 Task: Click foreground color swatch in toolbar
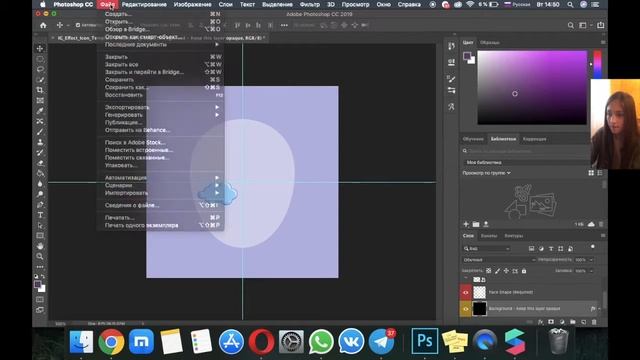38,284
